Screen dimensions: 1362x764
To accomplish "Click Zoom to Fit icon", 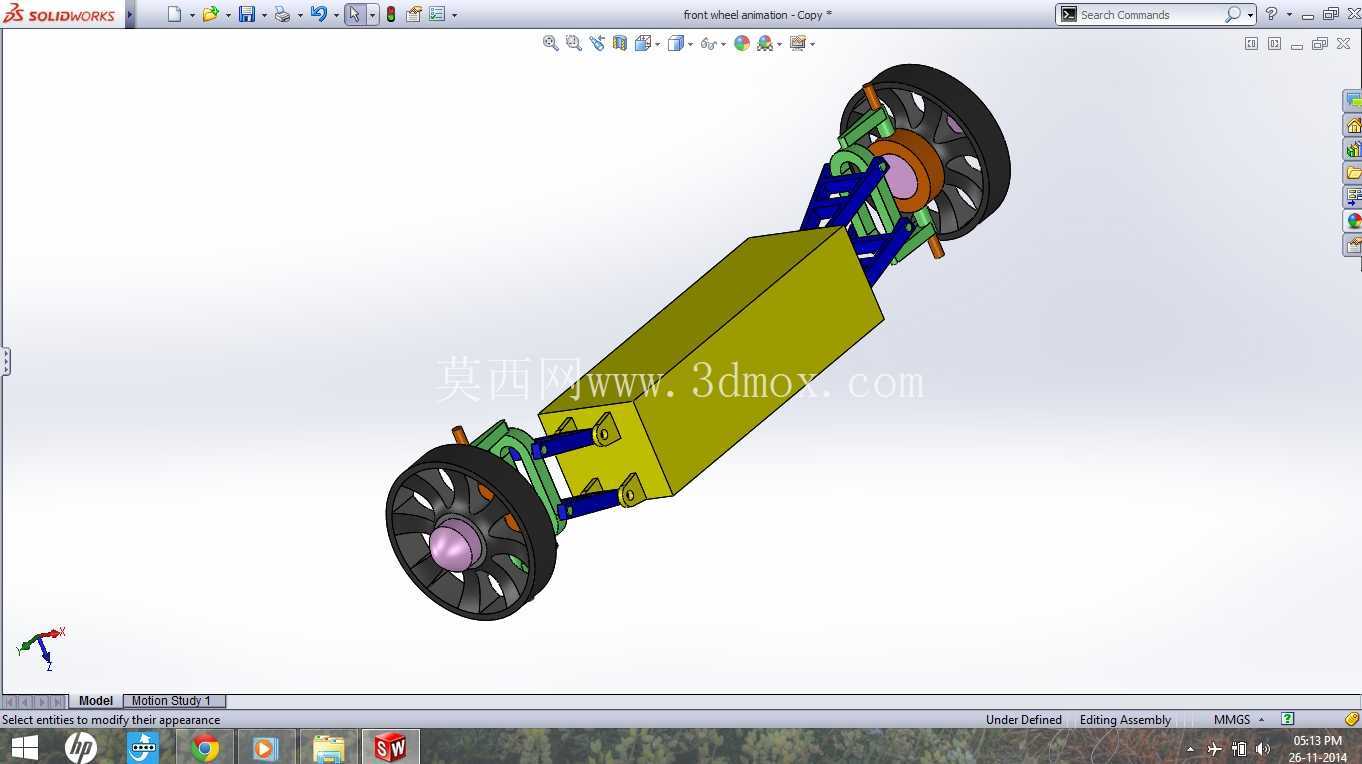I will pyautogui.click(x=550, y=43).
